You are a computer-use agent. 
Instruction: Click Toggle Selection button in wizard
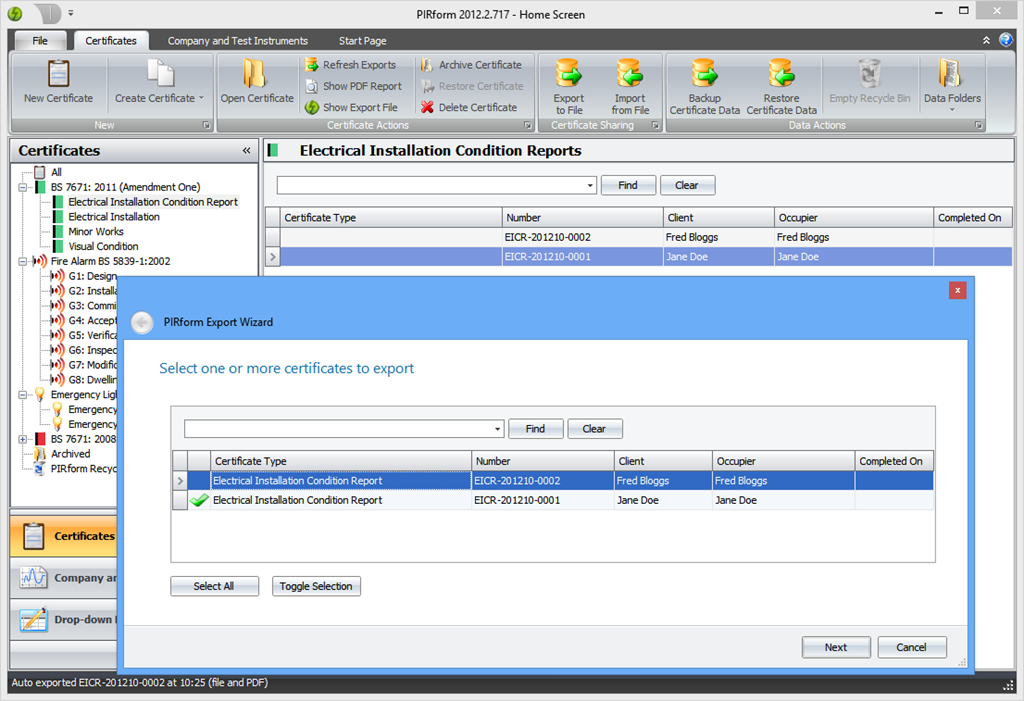click(x=316, y=586)
